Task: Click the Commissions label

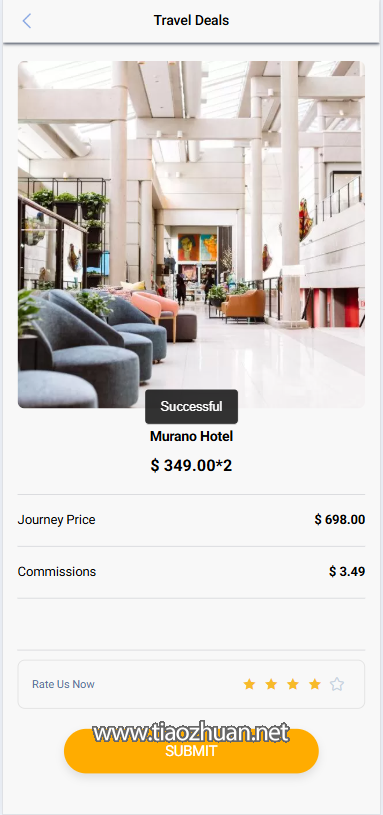Action: pos(57,572)
